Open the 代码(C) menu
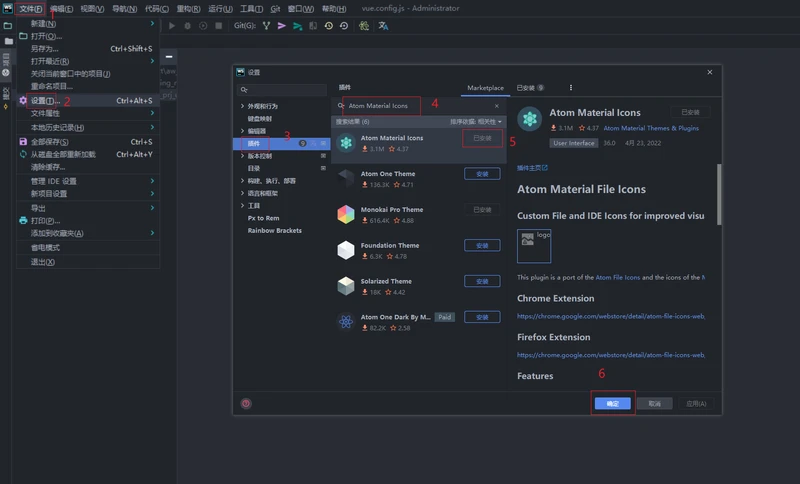 (x=157, y=9)
